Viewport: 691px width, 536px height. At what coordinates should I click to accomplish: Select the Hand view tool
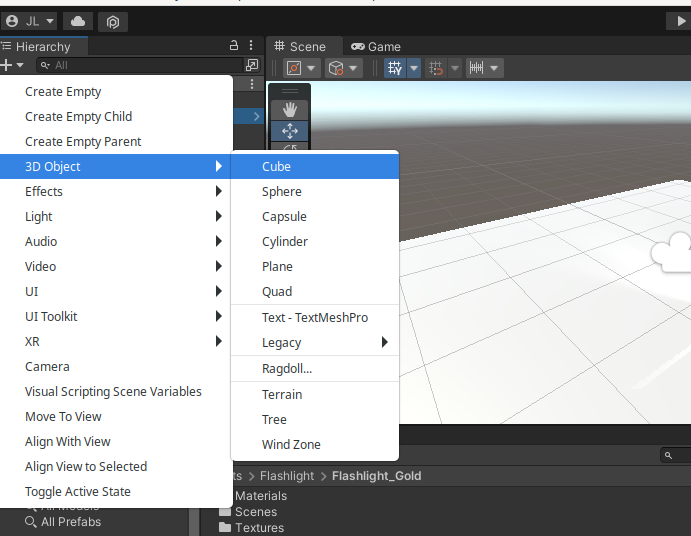point(290,109)
